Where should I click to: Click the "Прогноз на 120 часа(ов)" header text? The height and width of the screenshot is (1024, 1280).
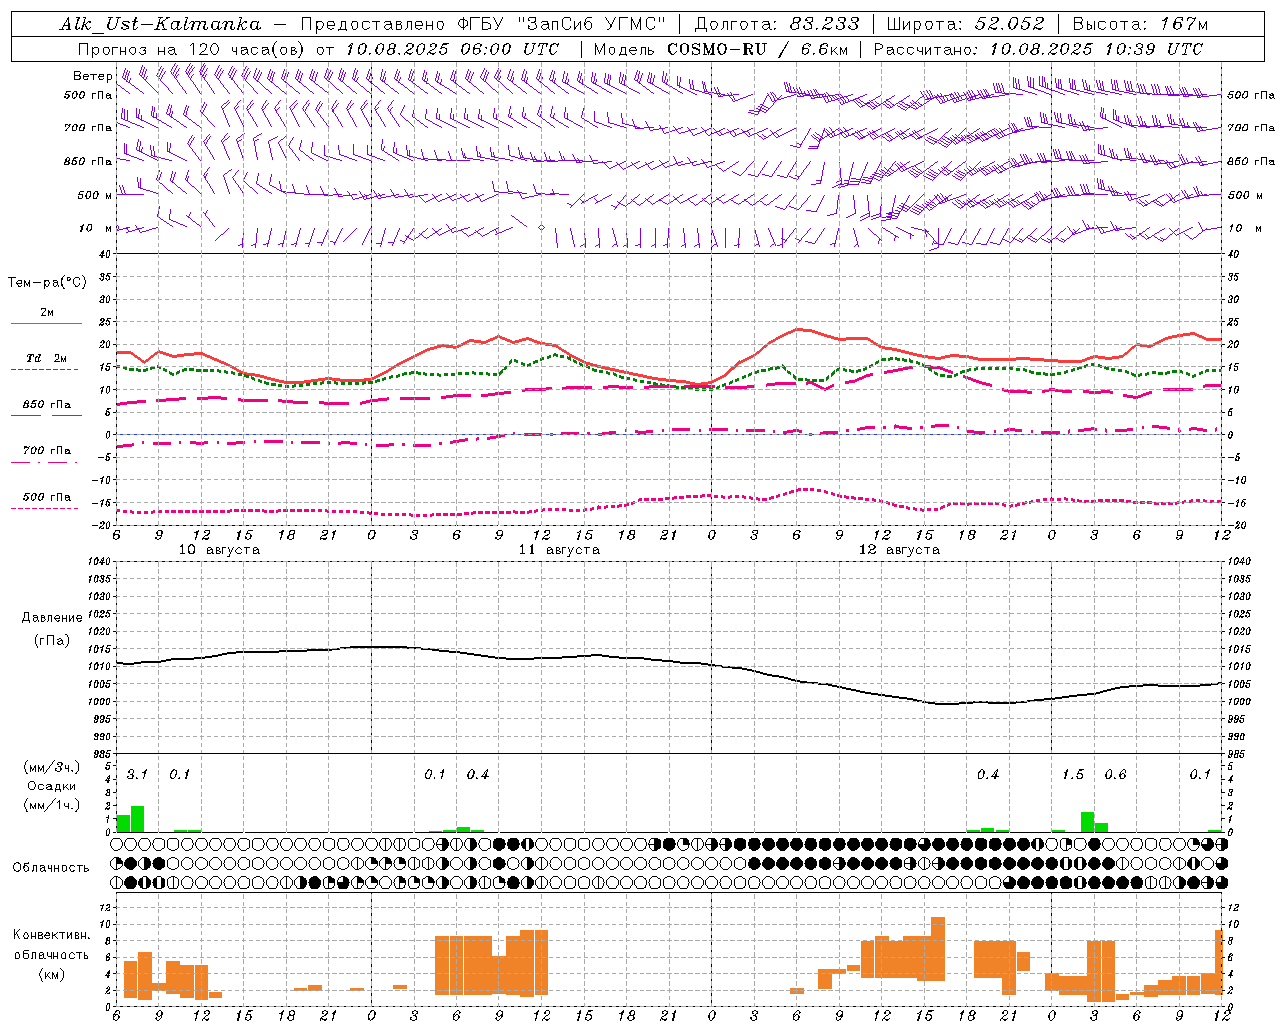click(x=190, y=49)
